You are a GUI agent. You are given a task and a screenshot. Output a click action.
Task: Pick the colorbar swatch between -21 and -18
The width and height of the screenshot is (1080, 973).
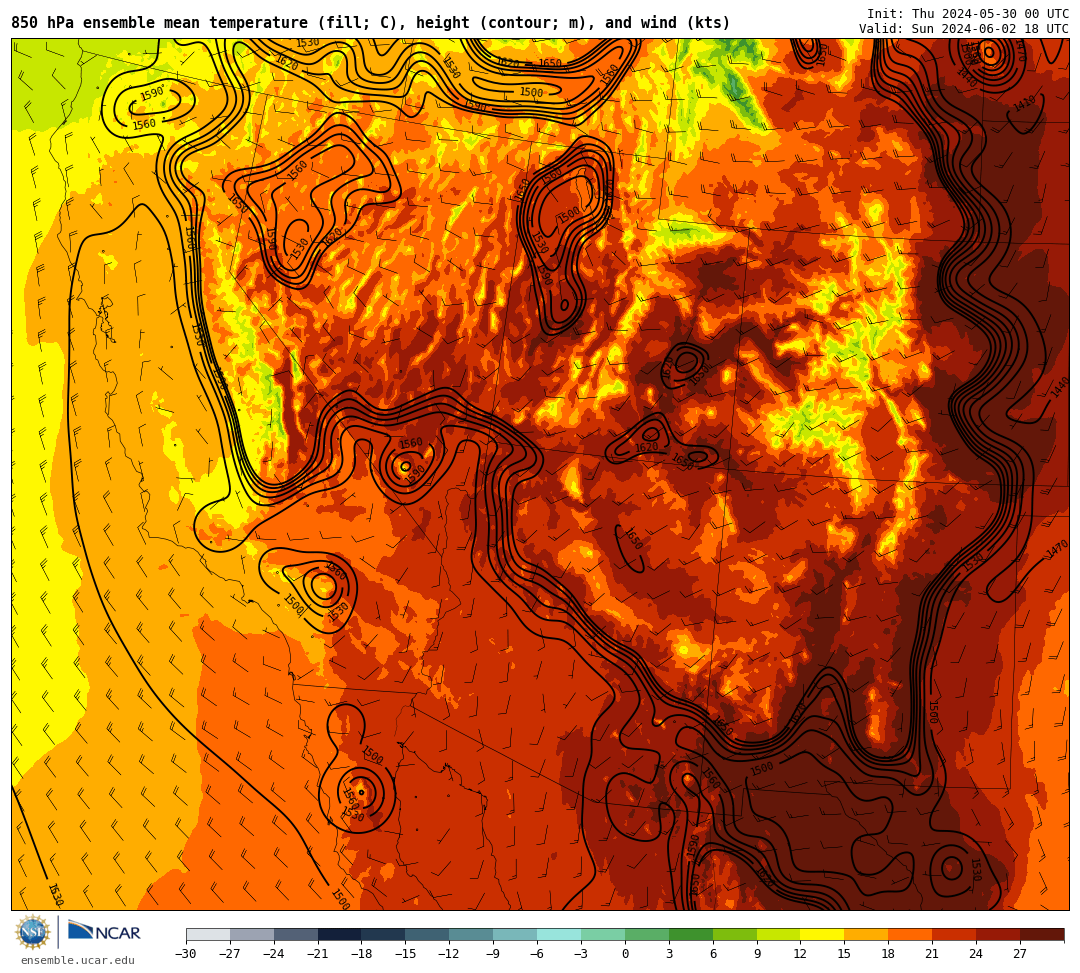pos(340,934)
